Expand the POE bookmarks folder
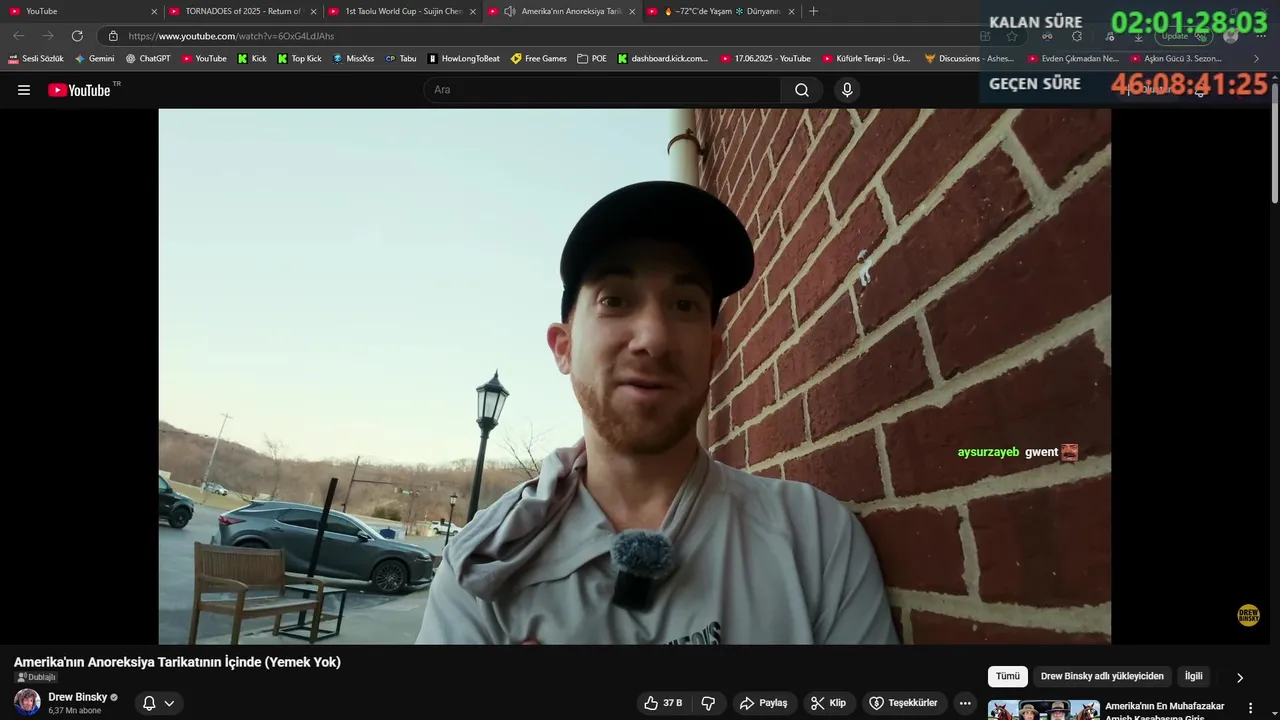 click(592, 58)
